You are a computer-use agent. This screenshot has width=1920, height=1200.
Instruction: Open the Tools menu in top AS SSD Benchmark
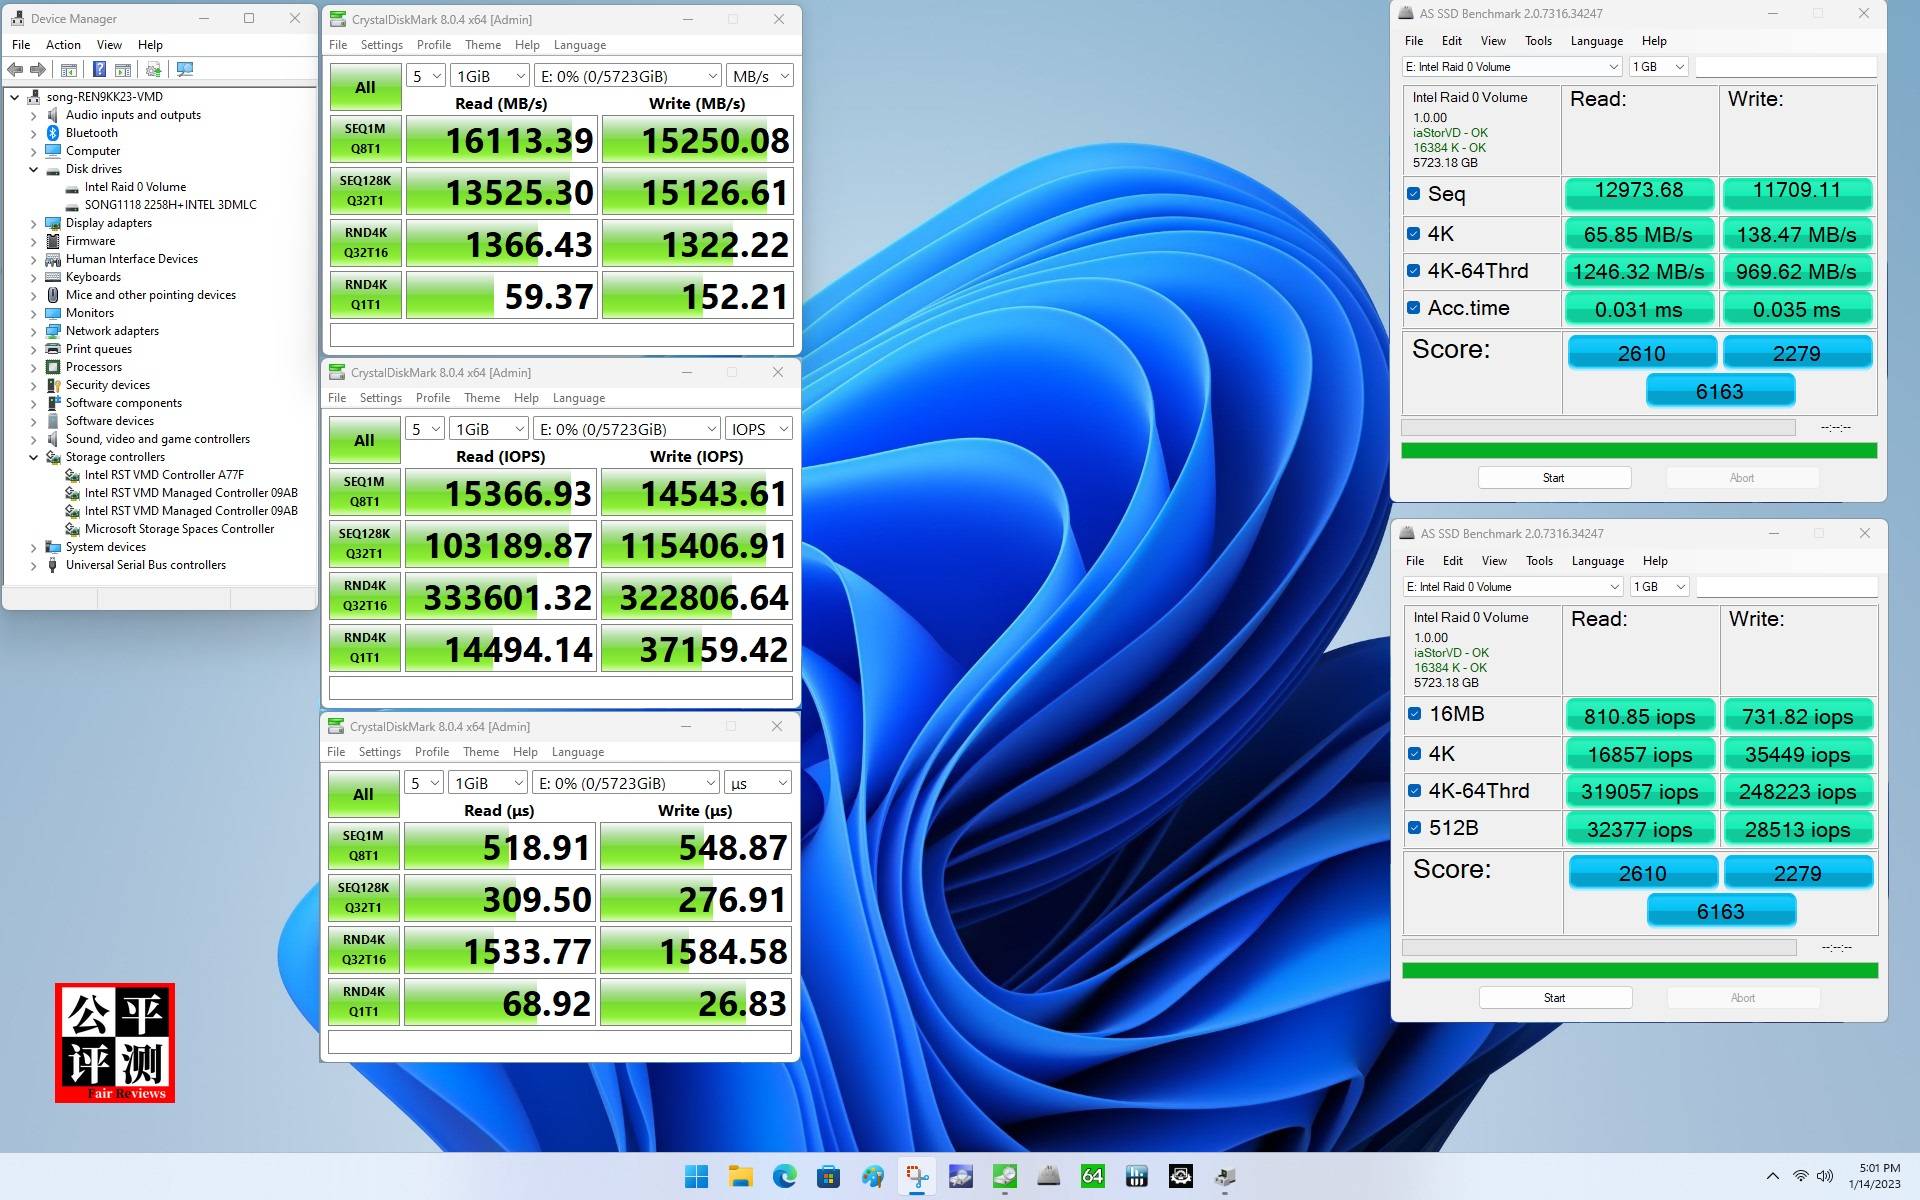[x=1537, y=41]
